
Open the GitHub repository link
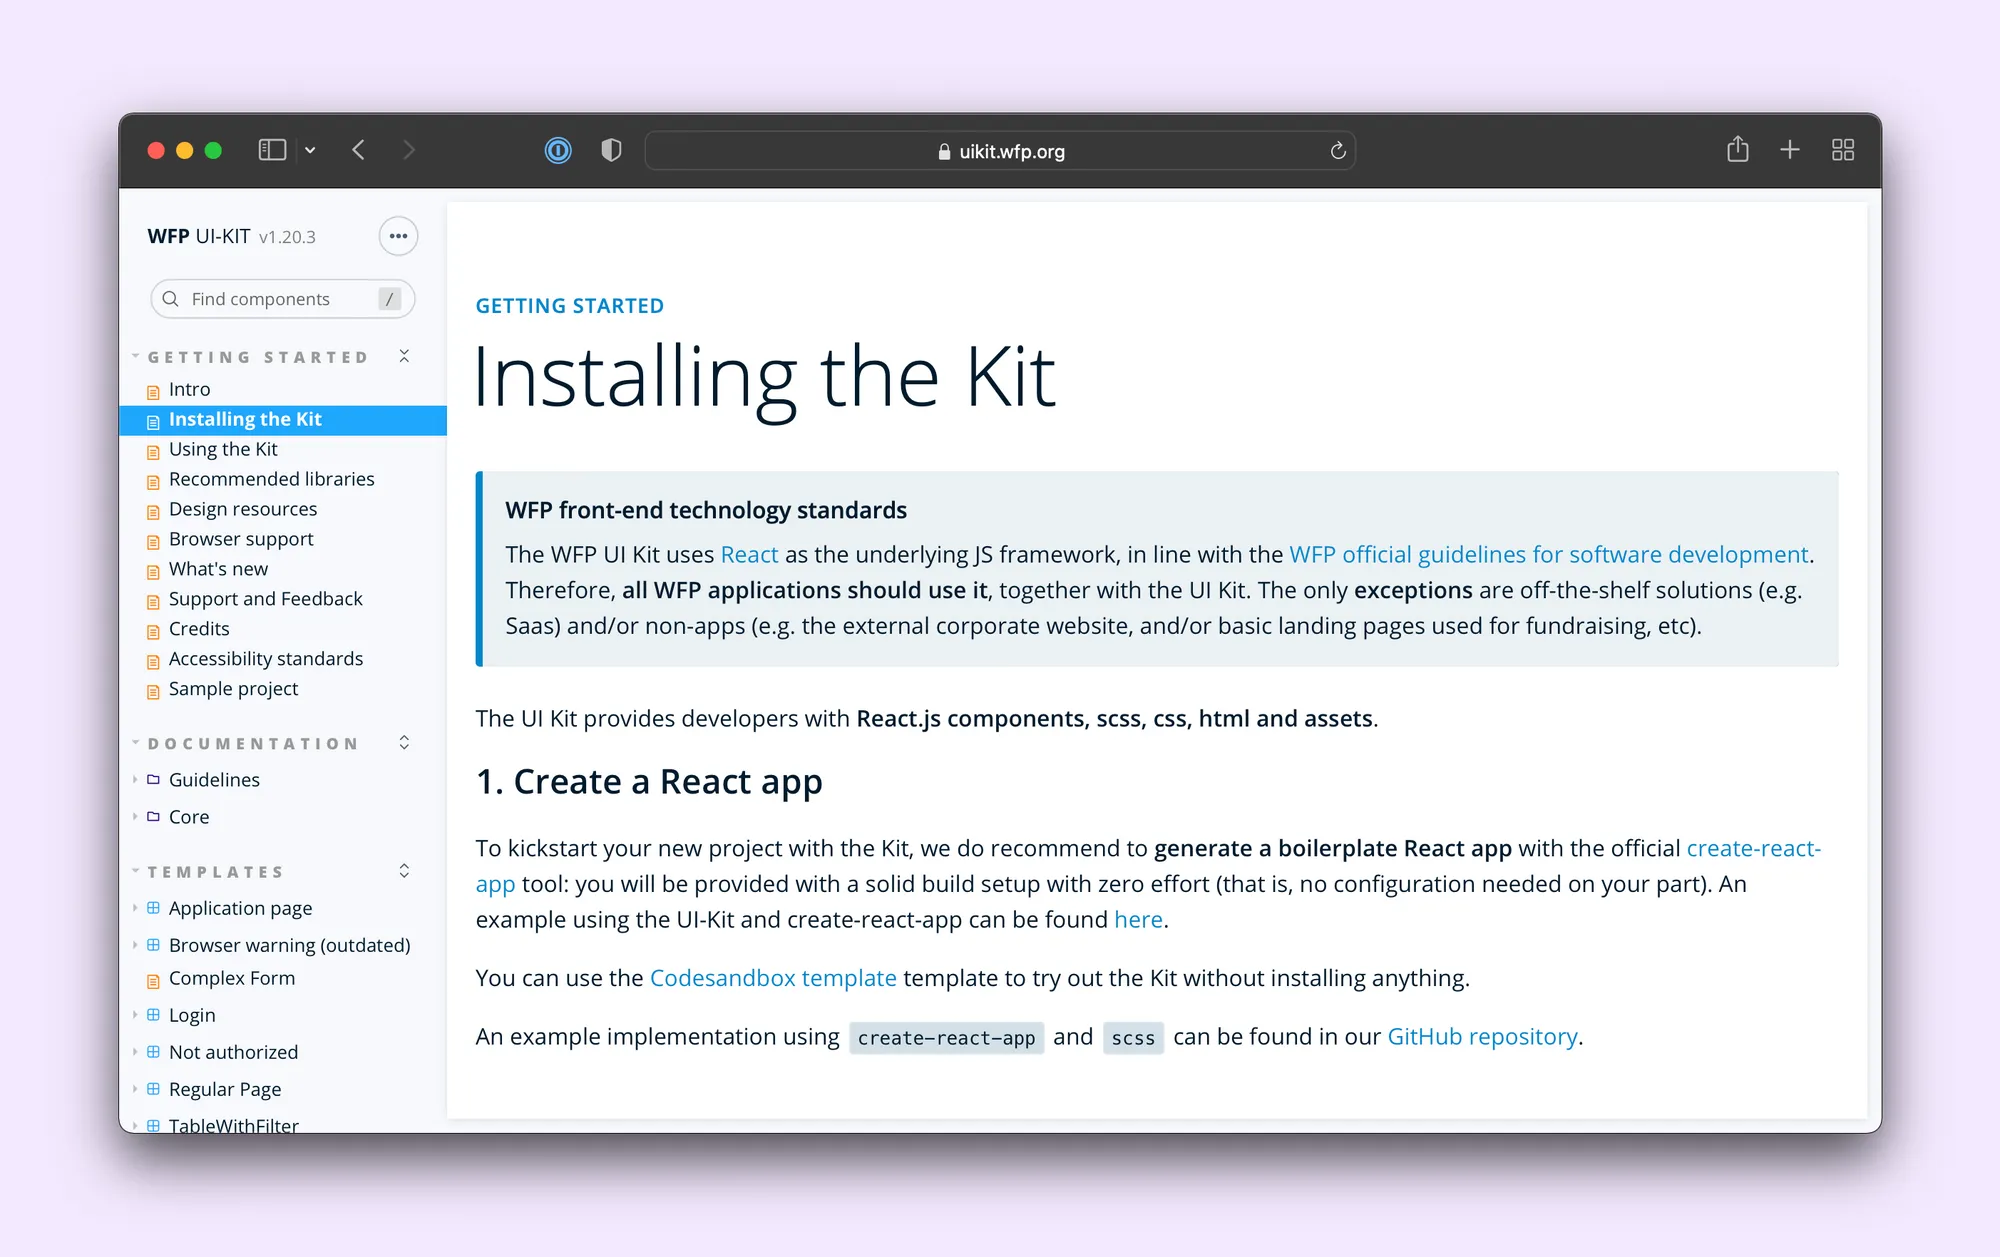(x=1481, y=1036)
